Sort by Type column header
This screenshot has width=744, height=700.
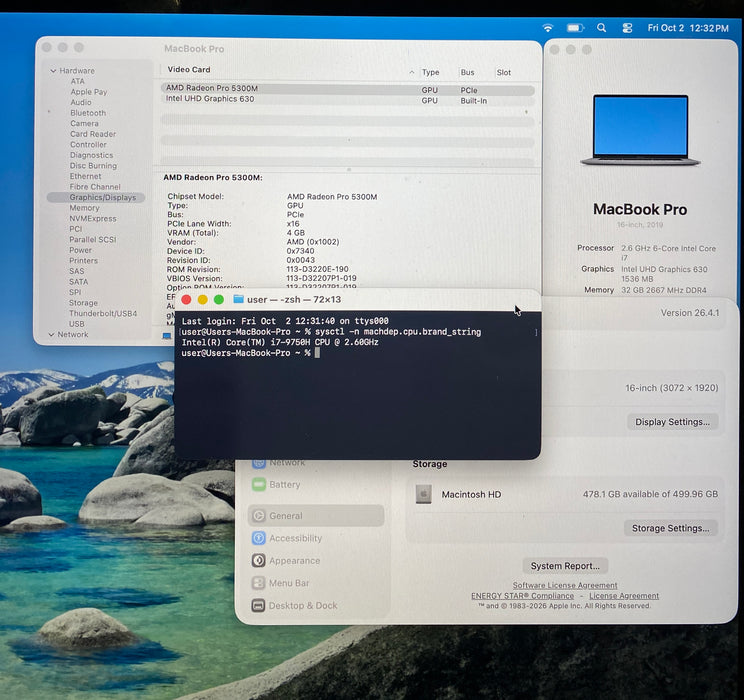pos(430,72)
